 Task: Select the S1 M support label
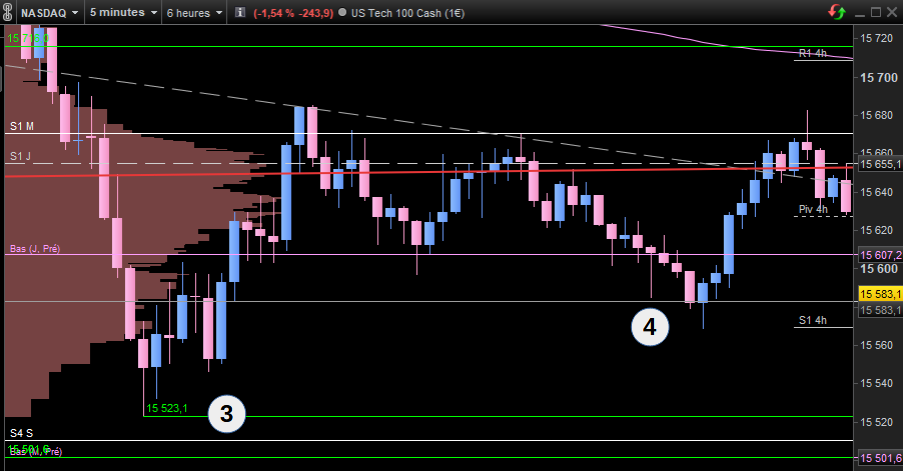(22, 126)
